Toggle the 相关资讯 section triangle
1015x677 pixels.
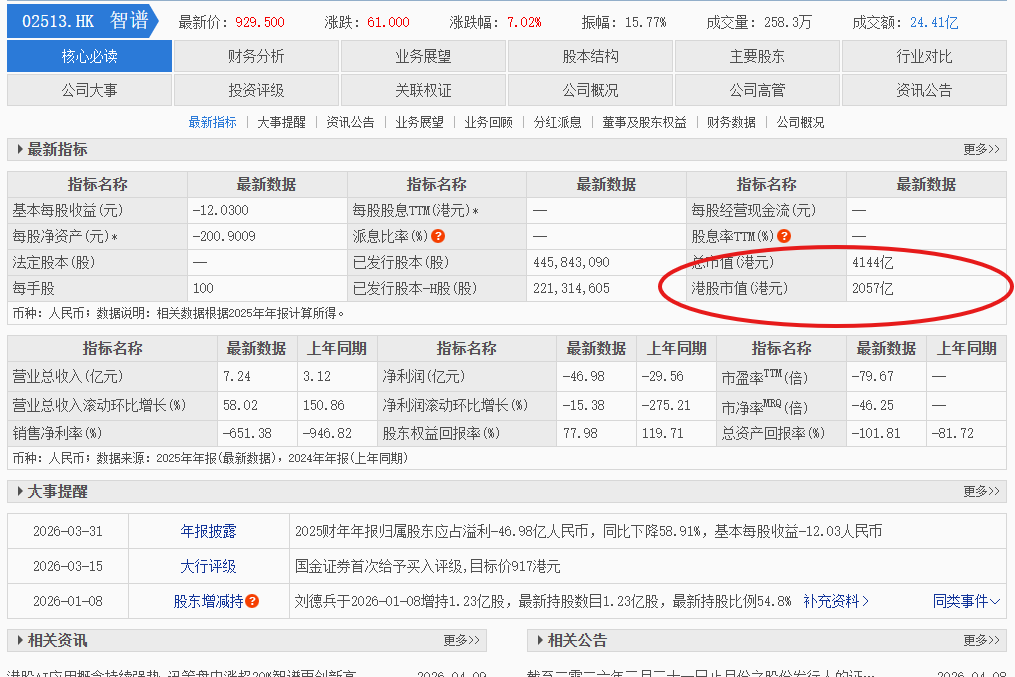point(20,640)
